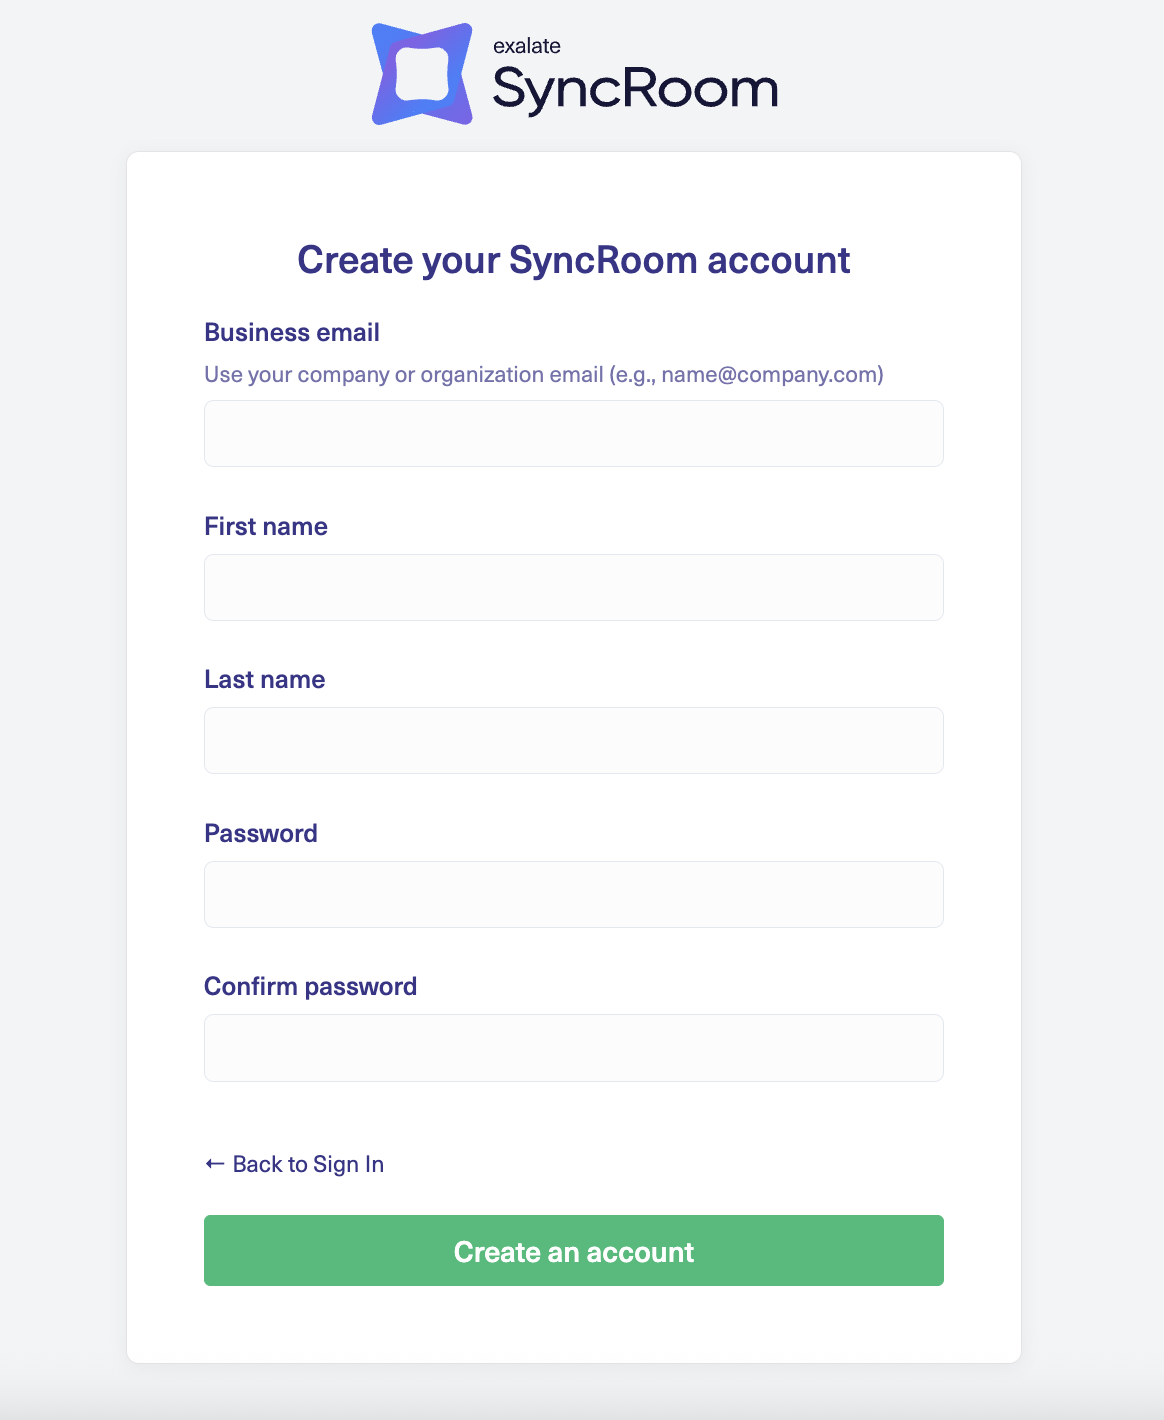Click the First name label
This screenshot has height=1420, width=1164.
click(x=266, y=527)
